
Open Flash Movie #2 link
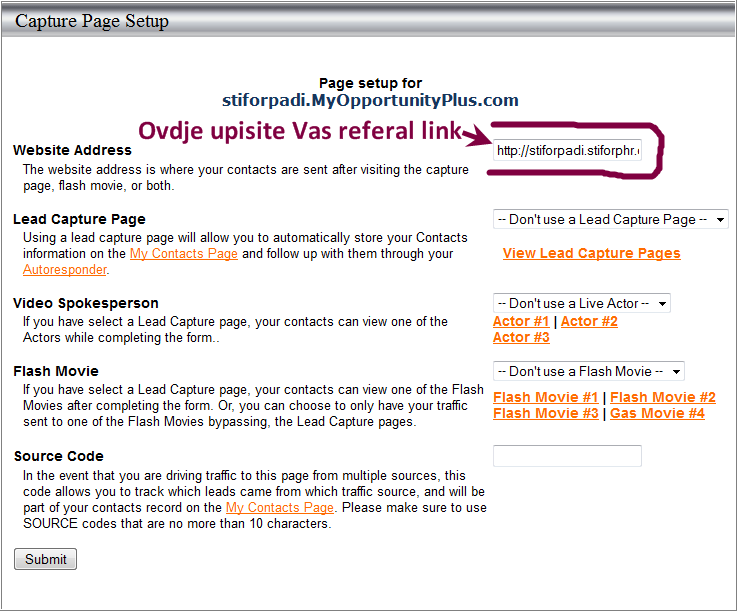click(663, 397)
